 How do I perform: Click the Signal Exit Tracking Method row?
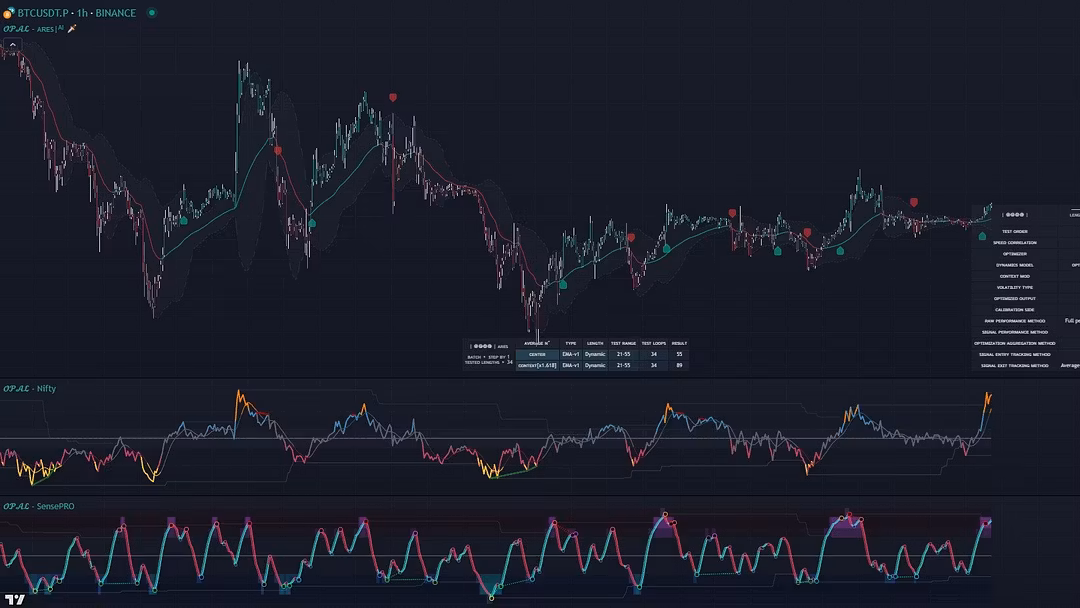point(1014,366)
